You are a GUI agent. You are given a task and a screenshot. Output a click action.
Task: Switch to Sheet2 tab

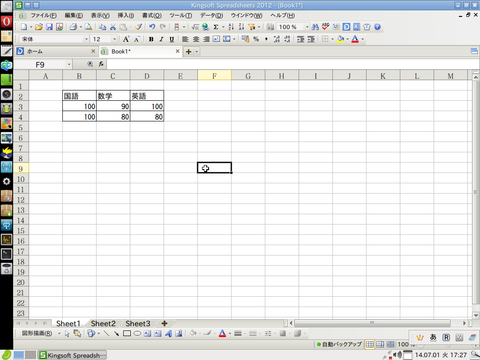[x=103, y=323]
